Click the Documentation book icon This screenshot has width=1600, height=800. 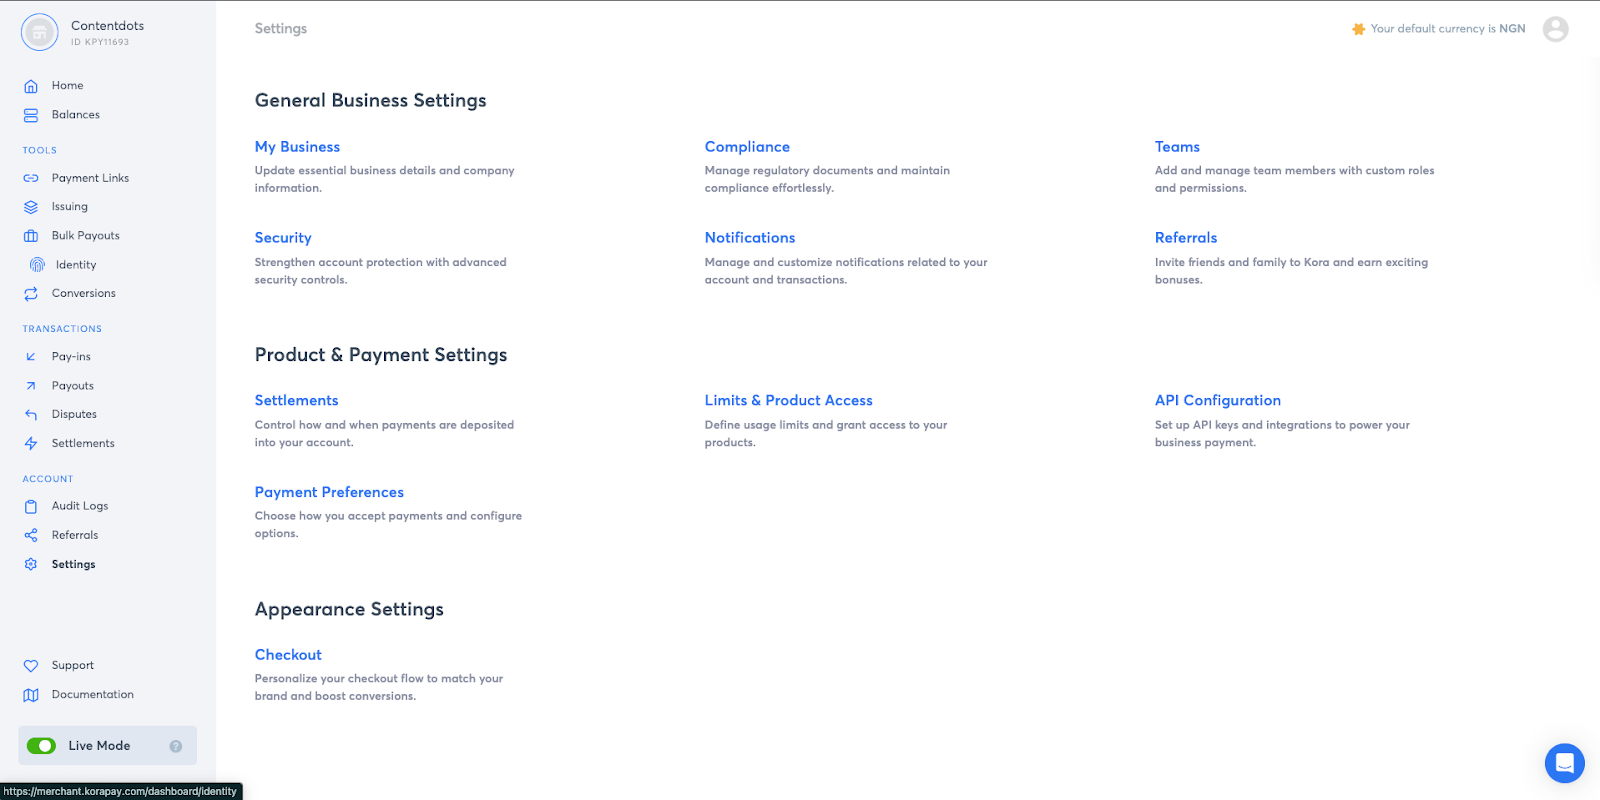coord(31,695)
